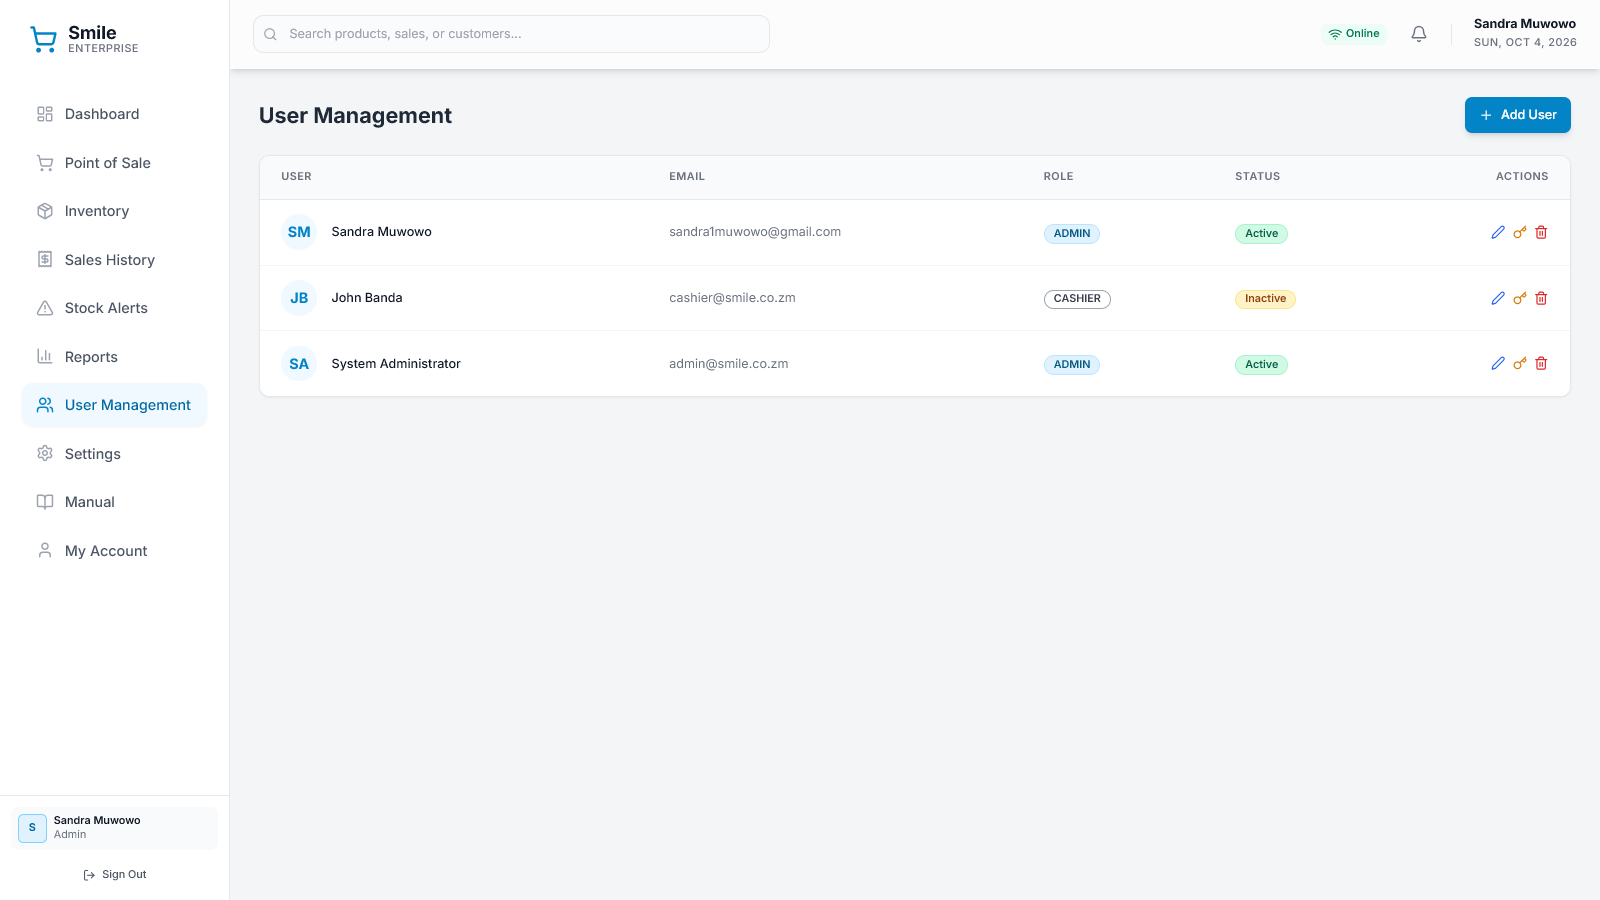Select User Management in sidebar
This screenshot has height=900, width=1600.
pyautogui.click(x=114, y=405)
